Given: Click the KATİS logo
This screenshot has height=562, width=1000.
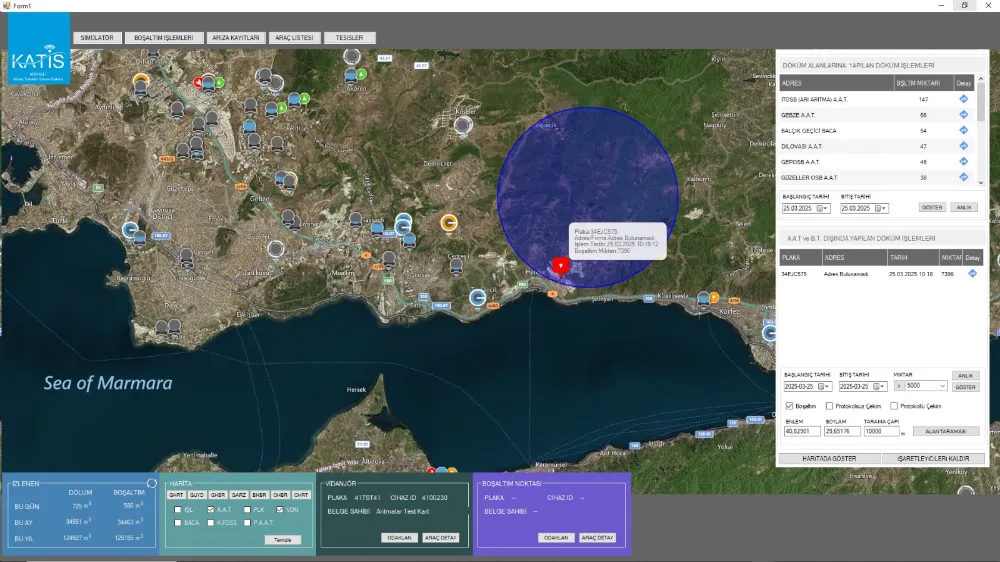Looking at the screenshot, I should tap(39, 48).
